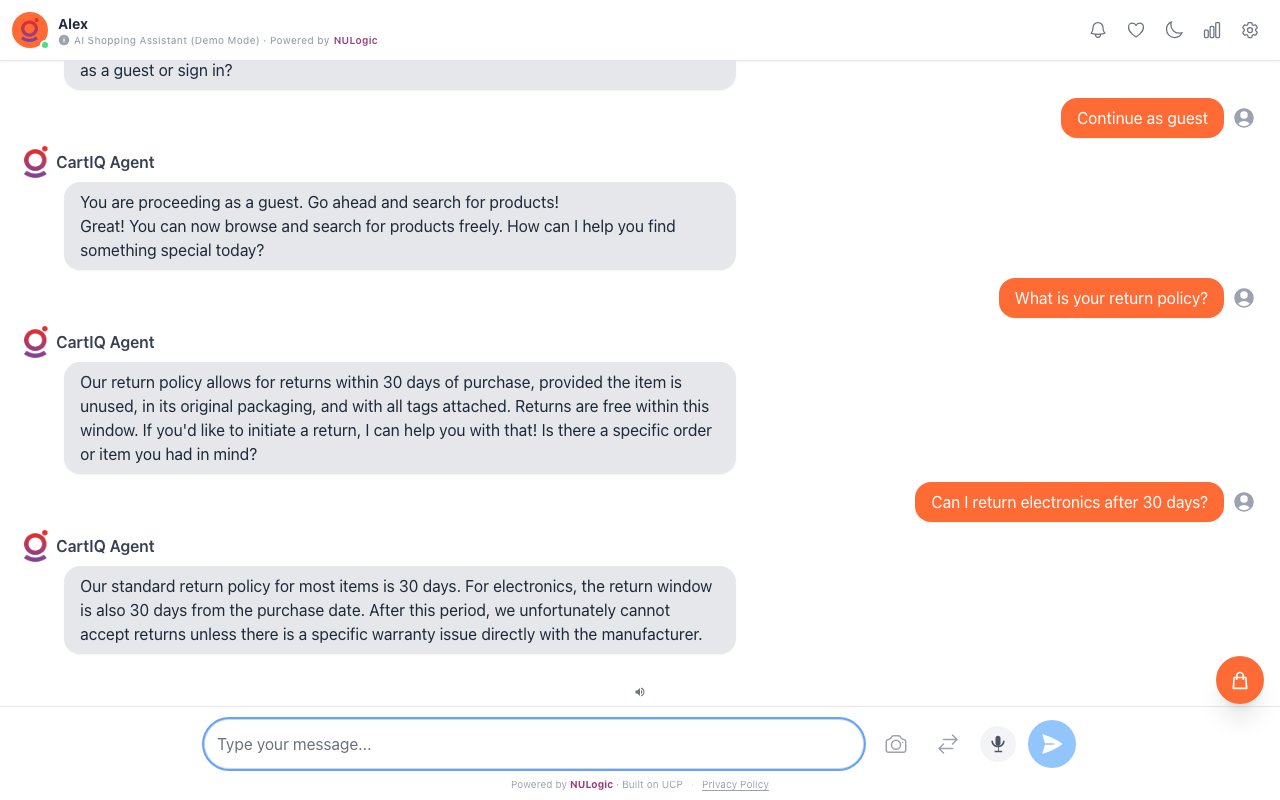Open settings gear icon
This screenshot has height=800, width=1280.
(x=1250, y=30)
